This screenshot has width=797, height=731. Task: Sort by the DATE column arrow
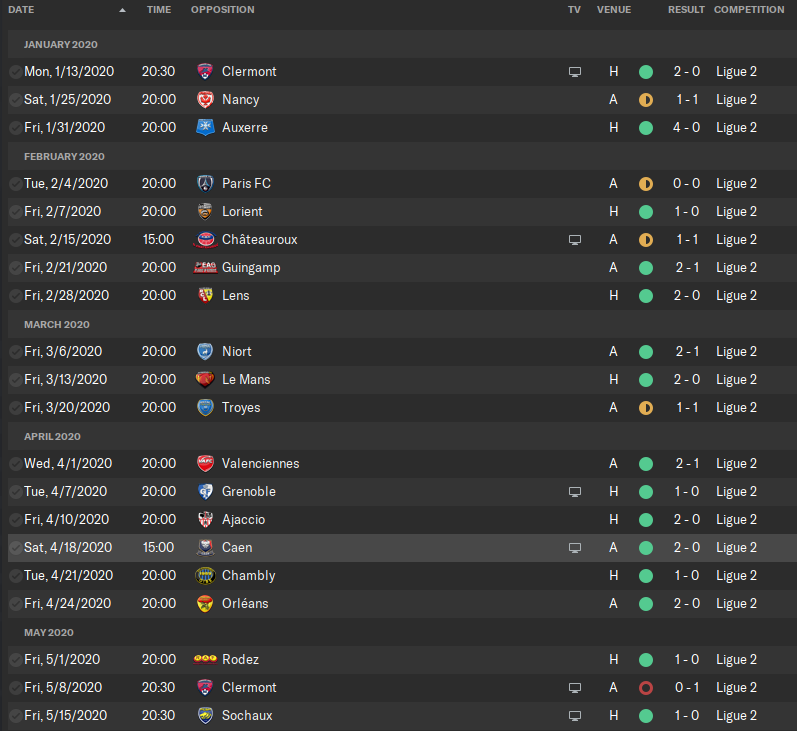click(x=122, y=10)
